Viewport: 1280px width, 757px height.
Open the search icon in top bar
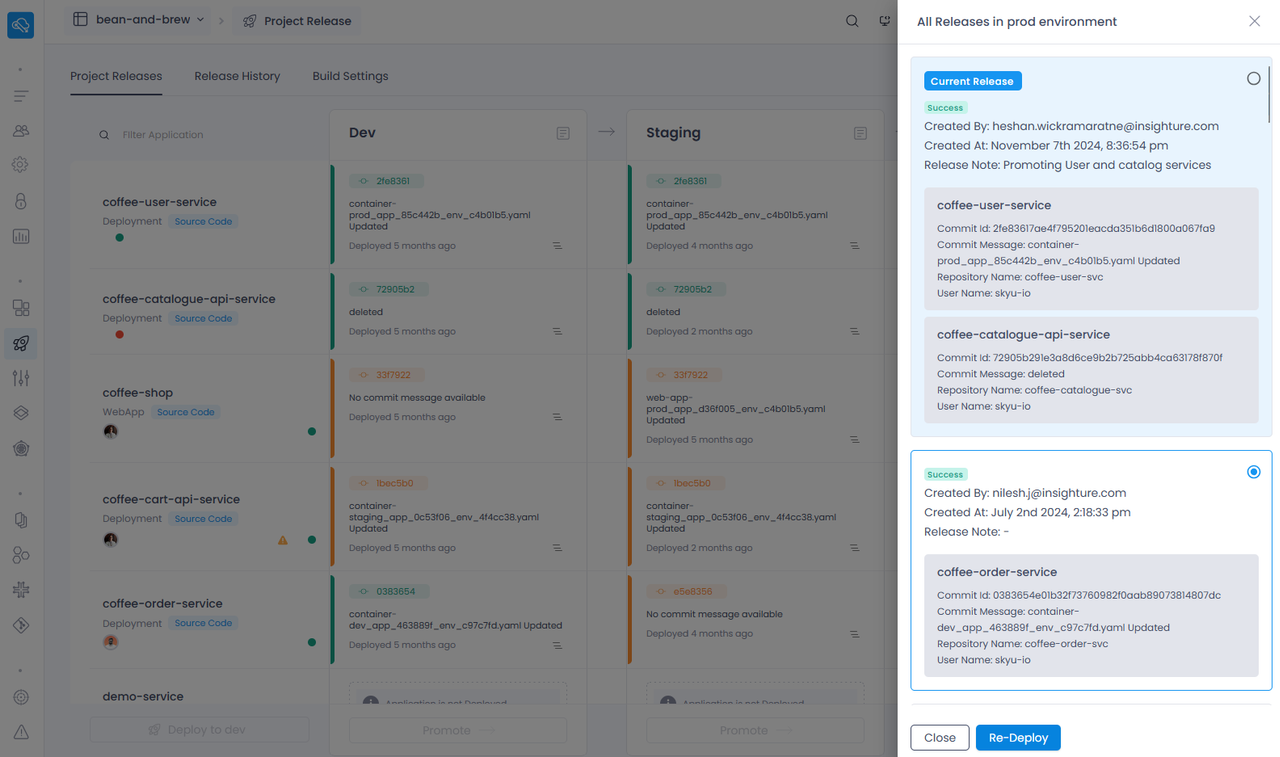coord(852,21)
